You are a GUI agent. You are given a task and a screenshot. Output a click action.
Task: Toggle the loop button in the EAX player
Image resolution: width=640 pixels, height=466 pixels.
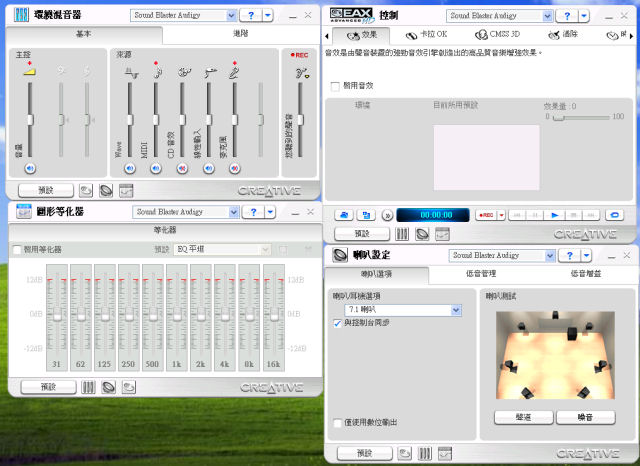[615, 215]
